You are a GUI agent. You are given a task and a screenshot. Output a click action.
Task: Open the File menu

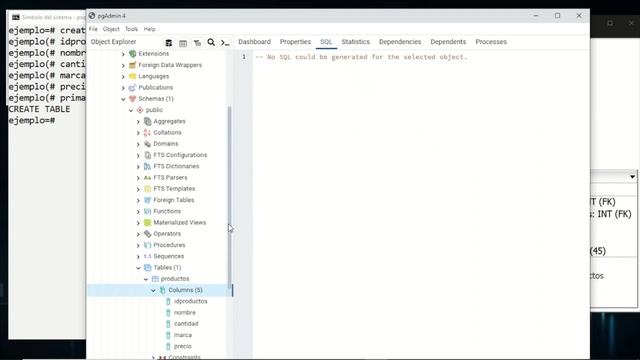tap(93, 29)
